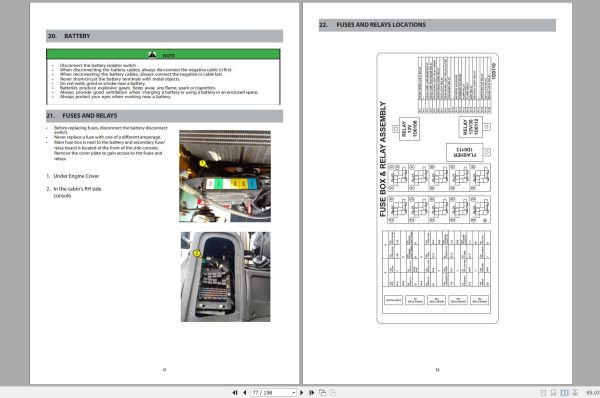Click the cabin side console fuse photo
The width and height of the screenshot is (600, 398).
pyautogui.click(x=225, y=277)
